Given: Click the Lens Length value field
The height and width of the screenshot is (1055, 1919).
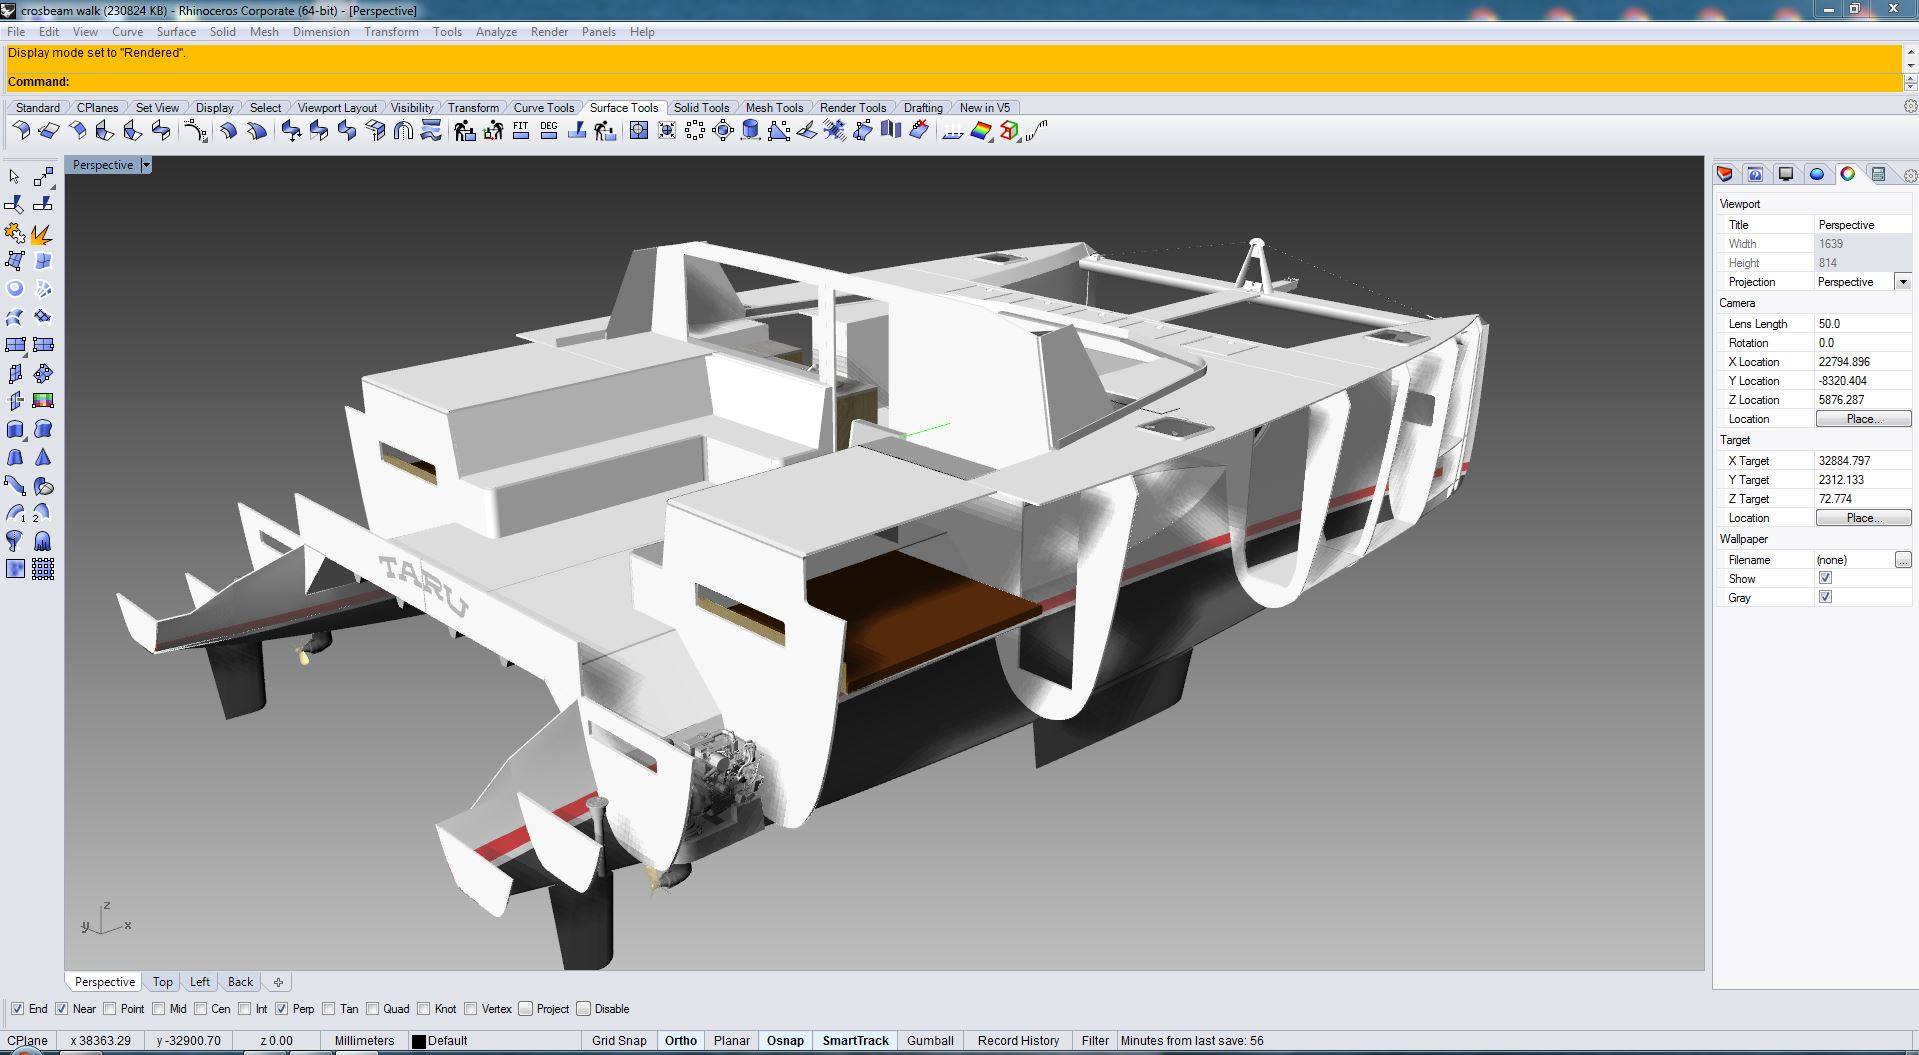Looking at the screenshot, I should tap(1862, 324).
